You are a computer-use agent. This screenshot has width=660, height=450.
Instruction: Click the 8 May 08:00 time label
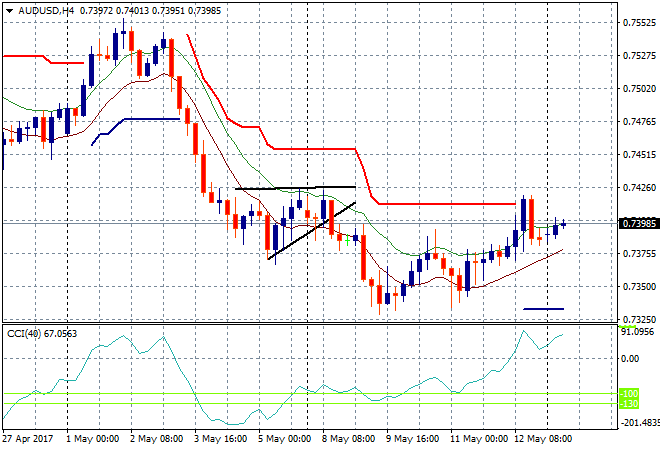point(349,439)
